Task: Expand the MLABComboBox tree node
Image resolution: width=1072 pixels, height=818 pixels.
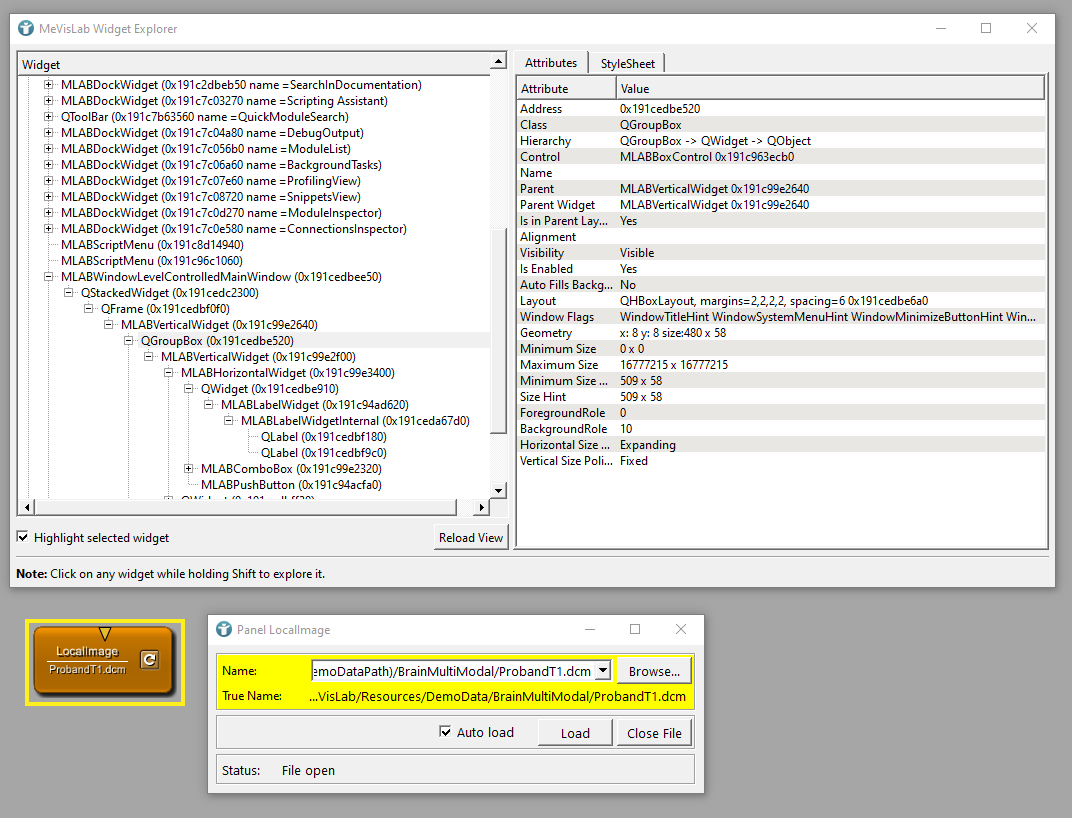Action: pyautogui.click(x=189, y=469)
